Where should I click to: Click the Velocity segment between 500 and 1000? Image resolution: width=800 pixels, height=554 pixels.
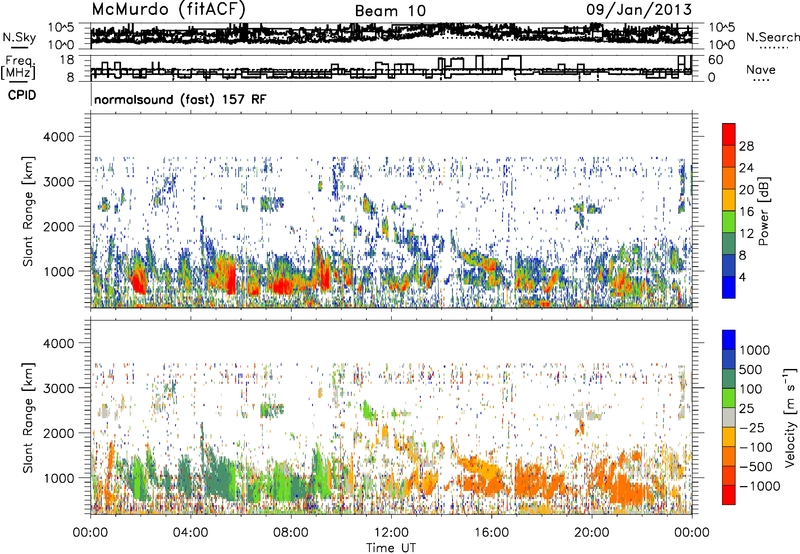tap(729, 360)
